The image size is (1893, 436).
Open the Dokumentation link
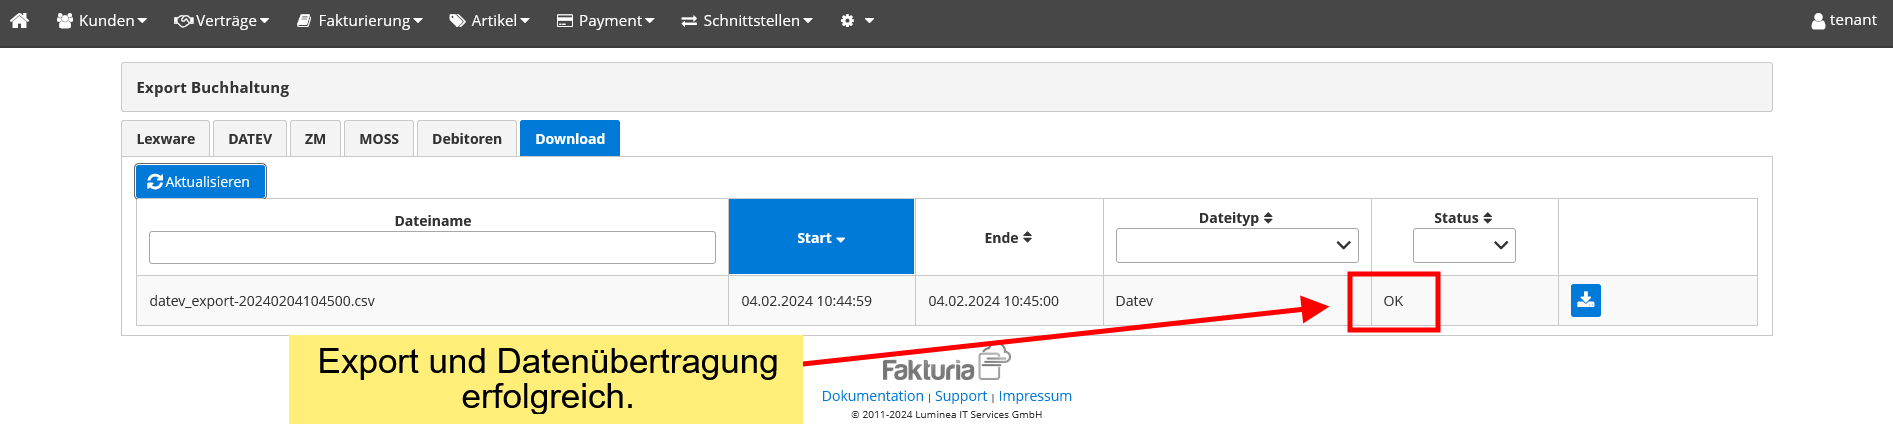(x=872, y=396)
